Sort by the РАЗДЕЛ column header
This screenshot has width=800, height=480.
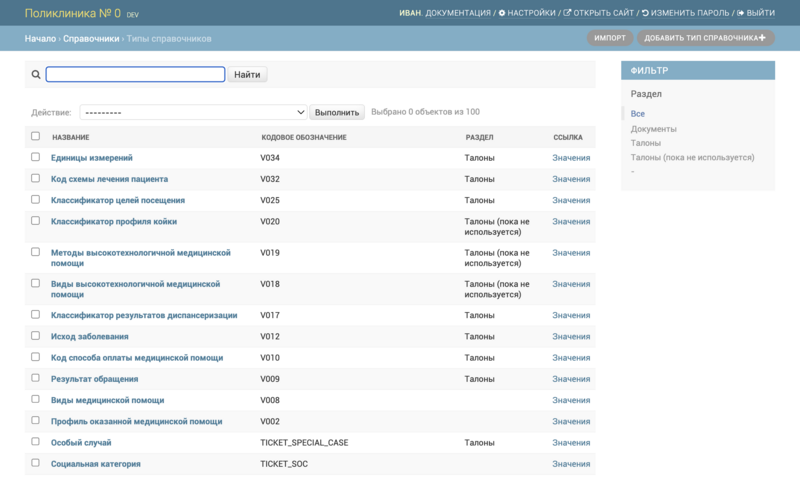point(479,137)
